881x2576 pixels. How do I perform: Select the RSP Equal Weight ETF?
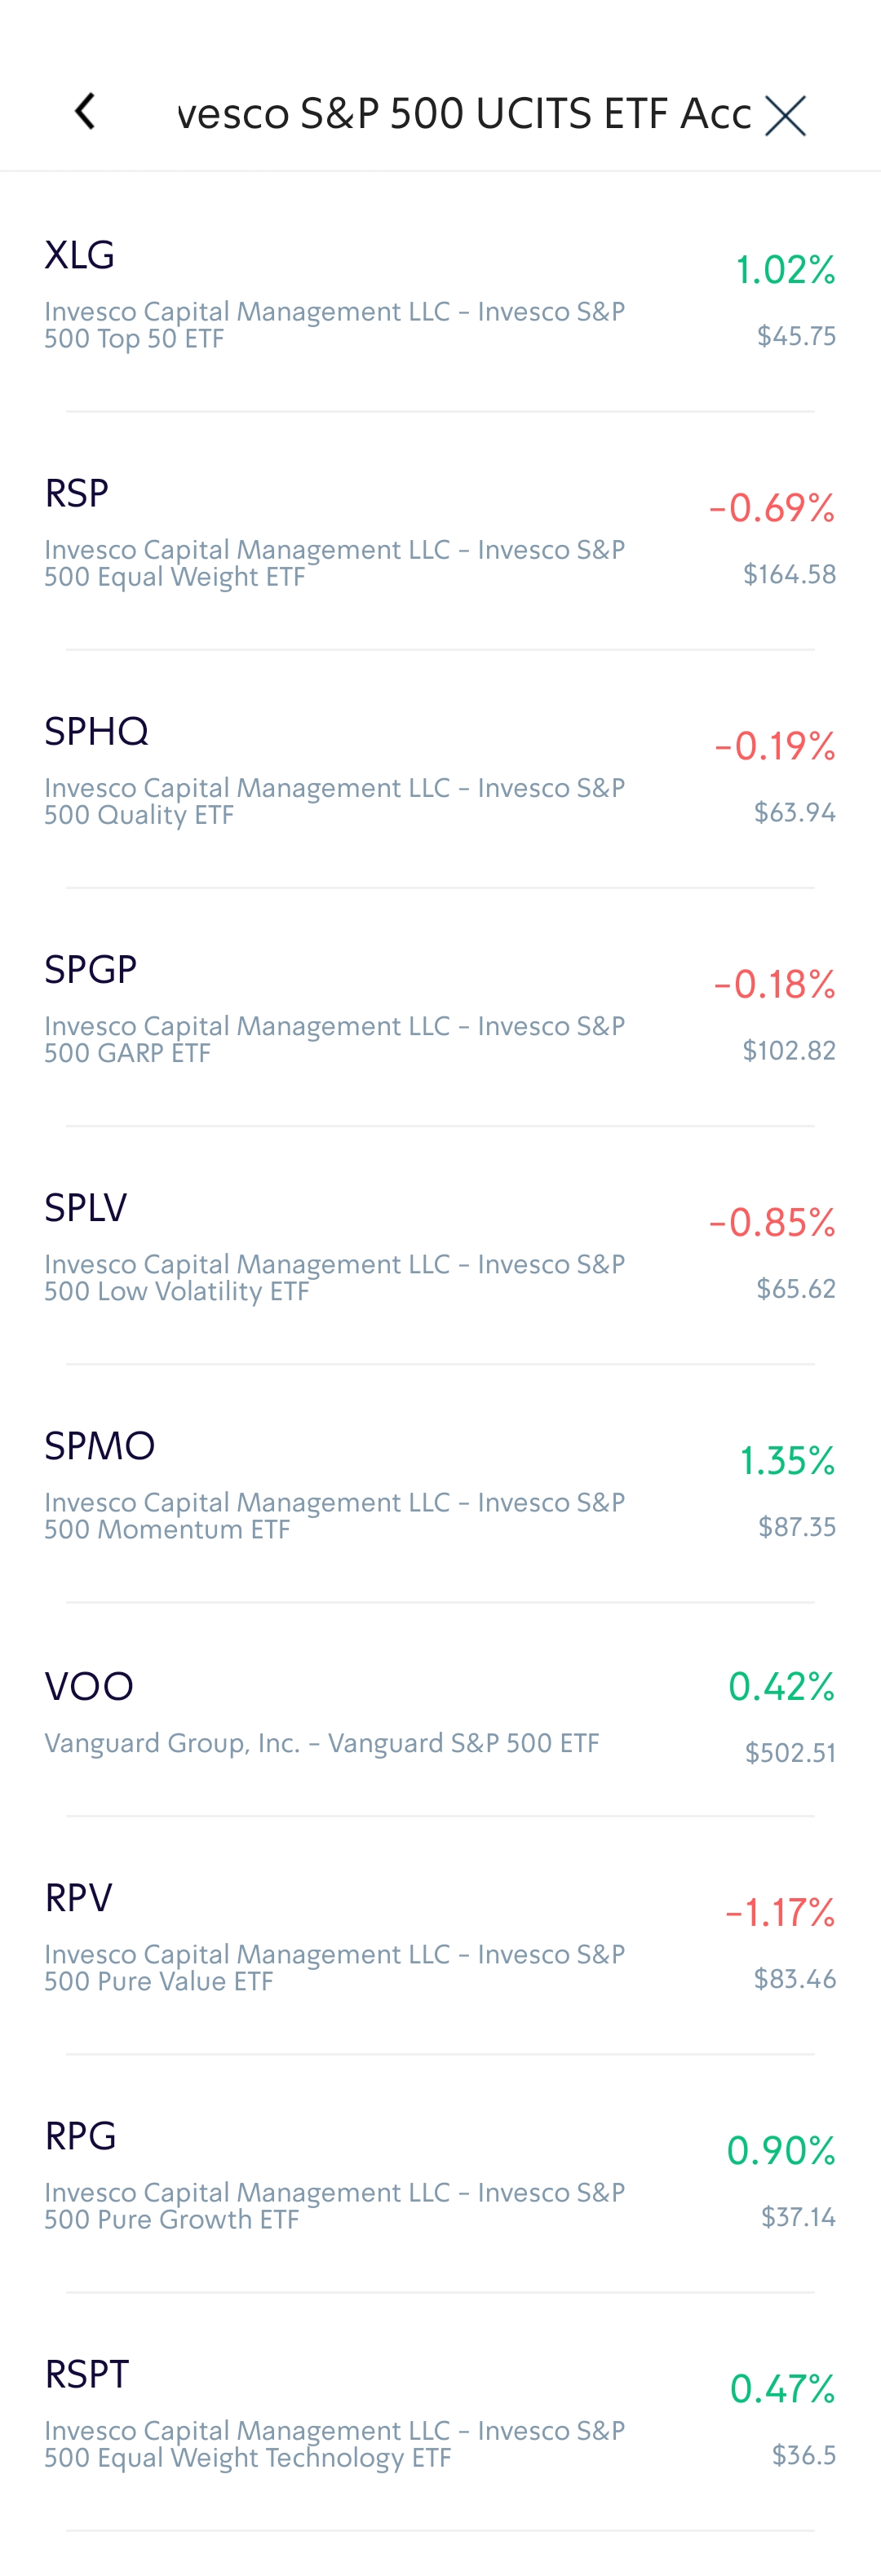77,494
